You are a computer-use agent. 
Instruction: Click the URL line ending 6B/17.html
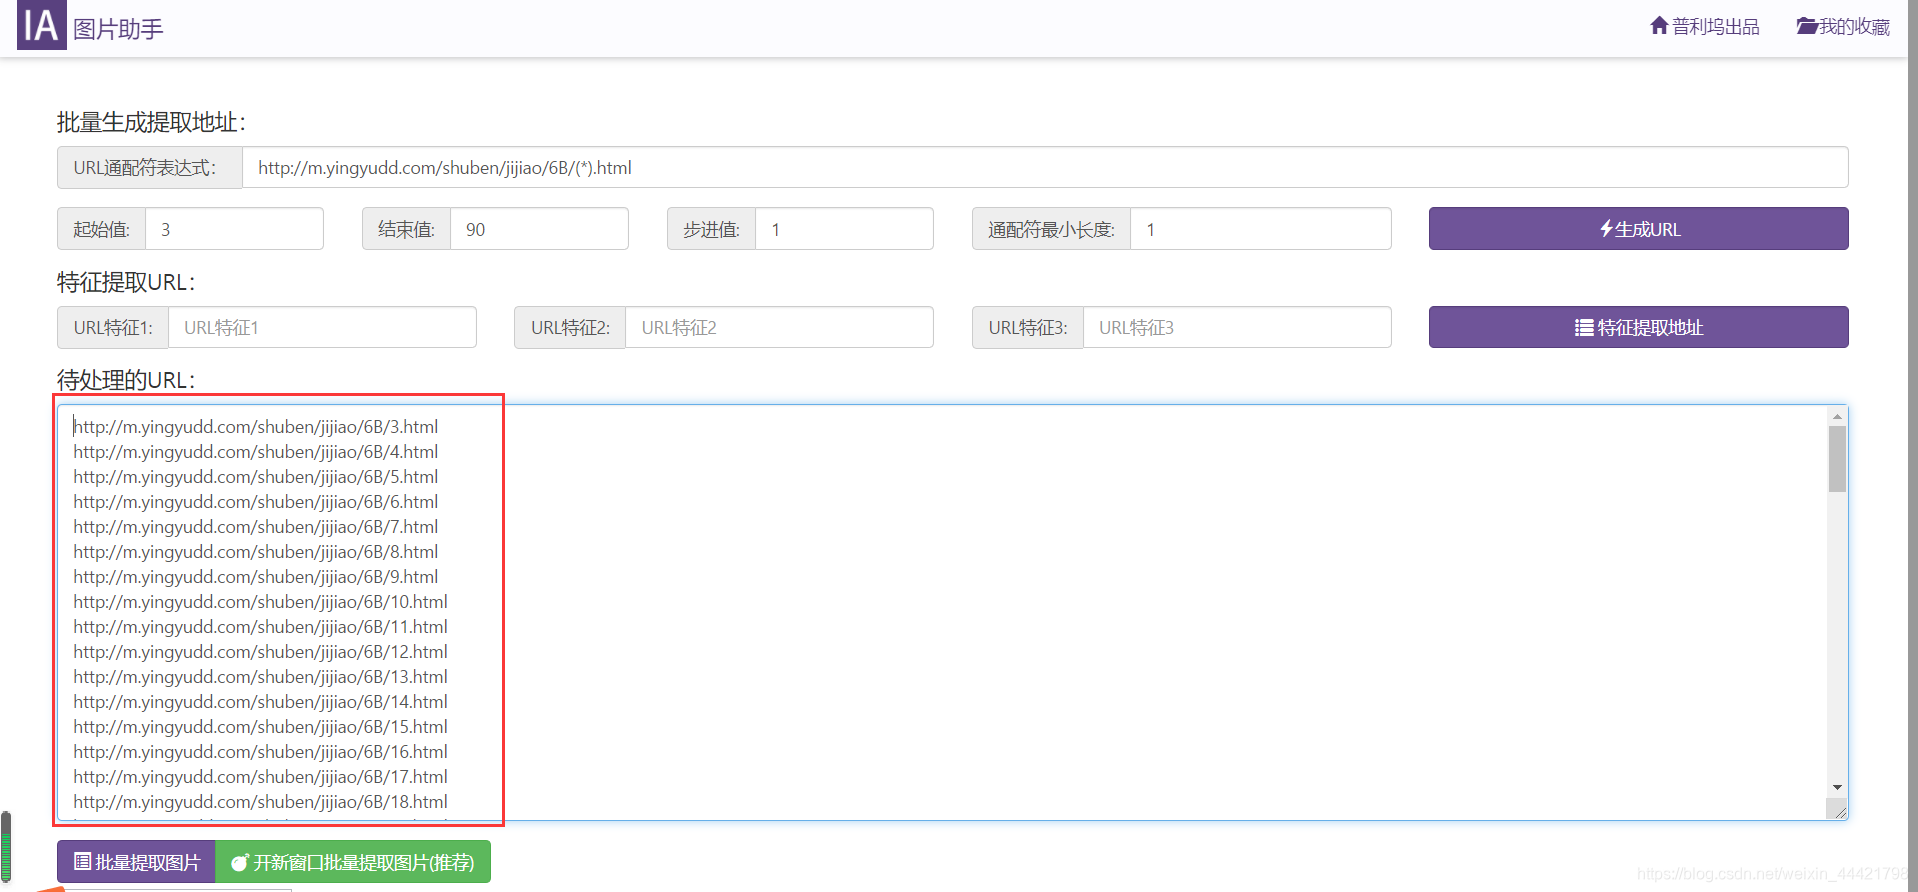260,777
